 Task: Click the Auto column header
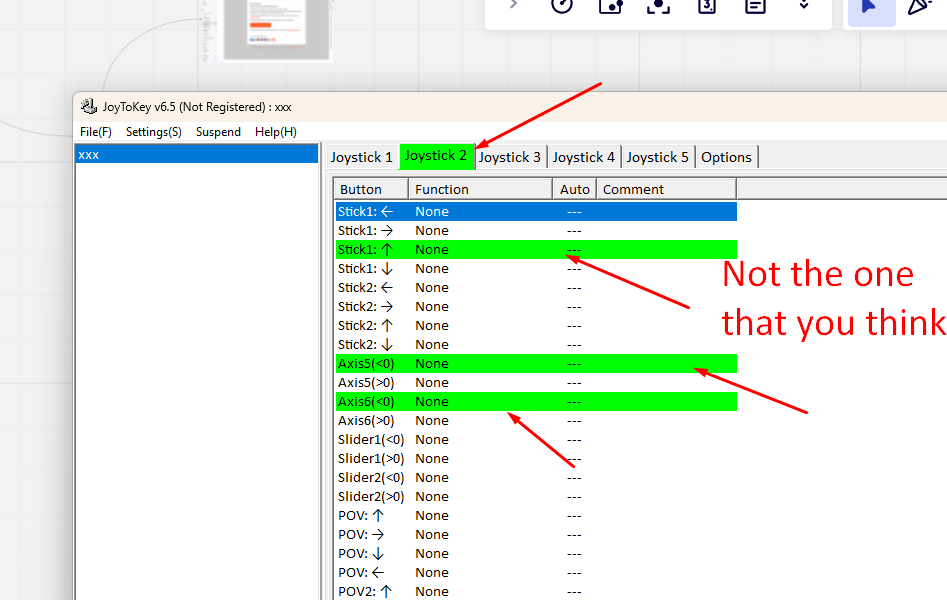click(574, 189)
